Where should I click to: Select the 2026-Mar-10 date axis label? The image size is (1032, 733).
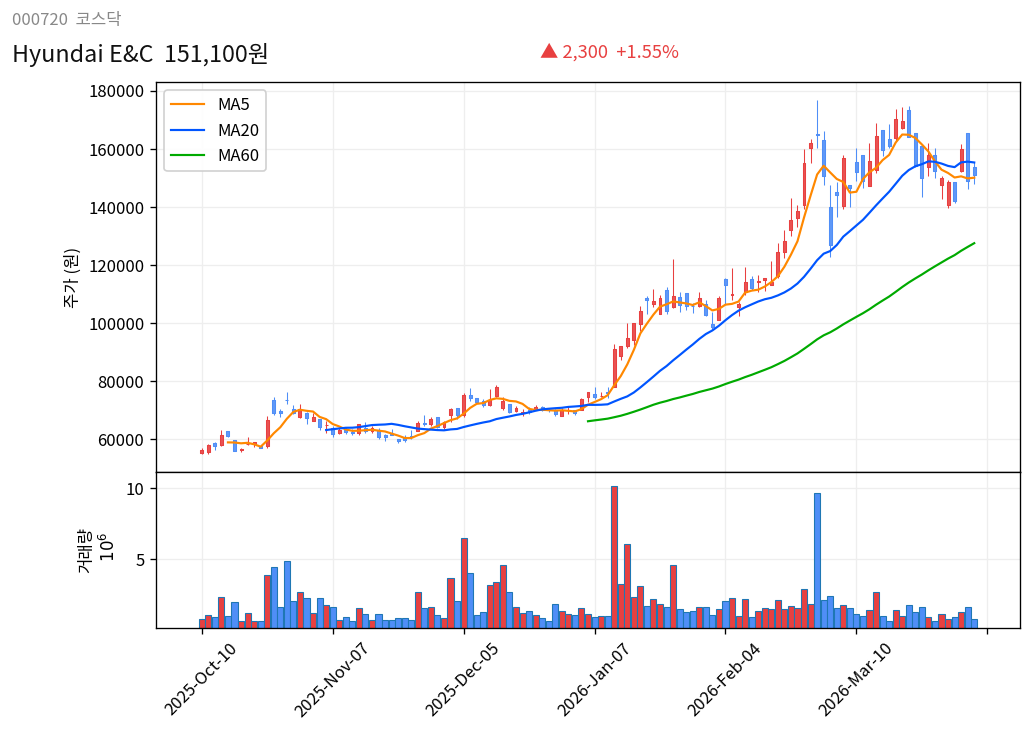[x=856, y=680]
